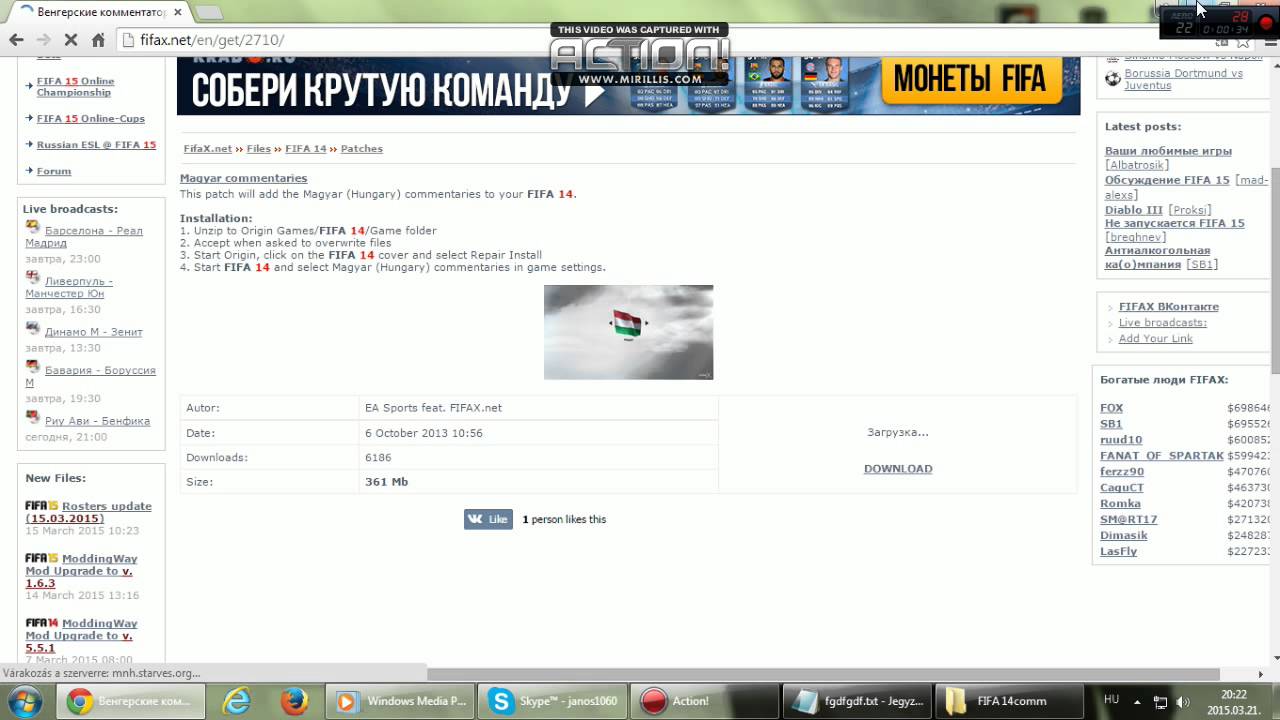Open the Hungarian flag preview thumbnail
The width and height of the screenshot is (1280, 720).
click(628, 332)
